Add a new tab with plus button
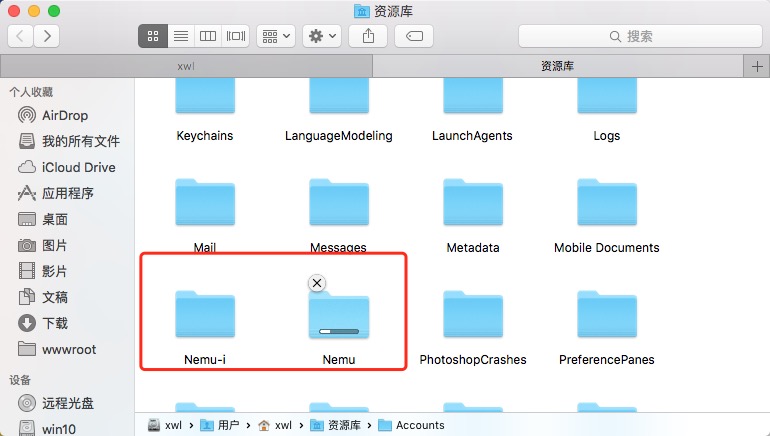This screenshot has width=770, height=436. pyautogui.click(x=757, y=66)
